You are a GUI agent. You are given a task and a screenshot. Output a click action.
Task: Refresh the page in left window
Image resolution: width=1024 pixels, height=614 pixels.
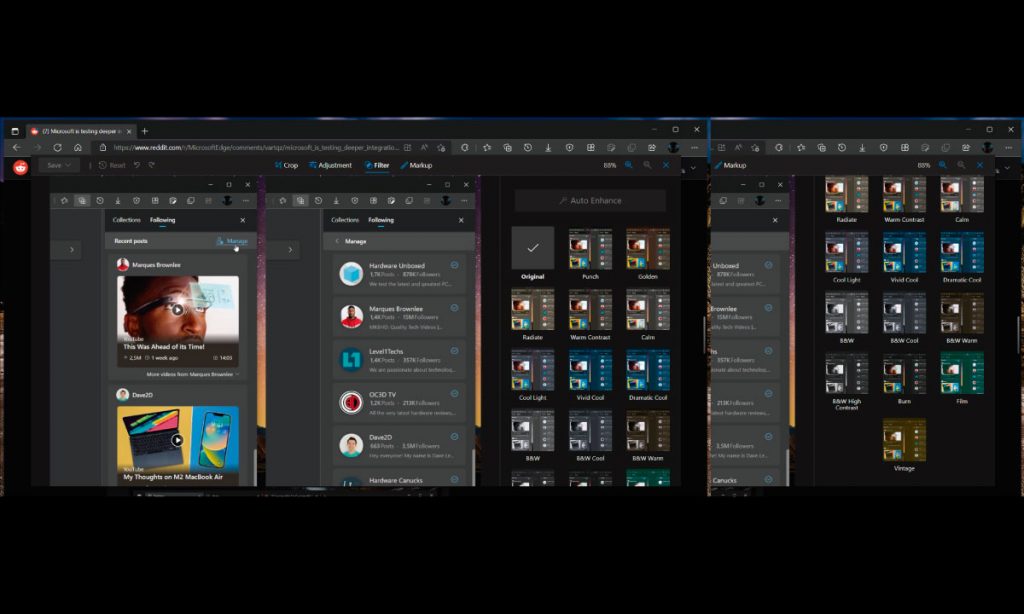pyautogui.click(x=57, y=148)
